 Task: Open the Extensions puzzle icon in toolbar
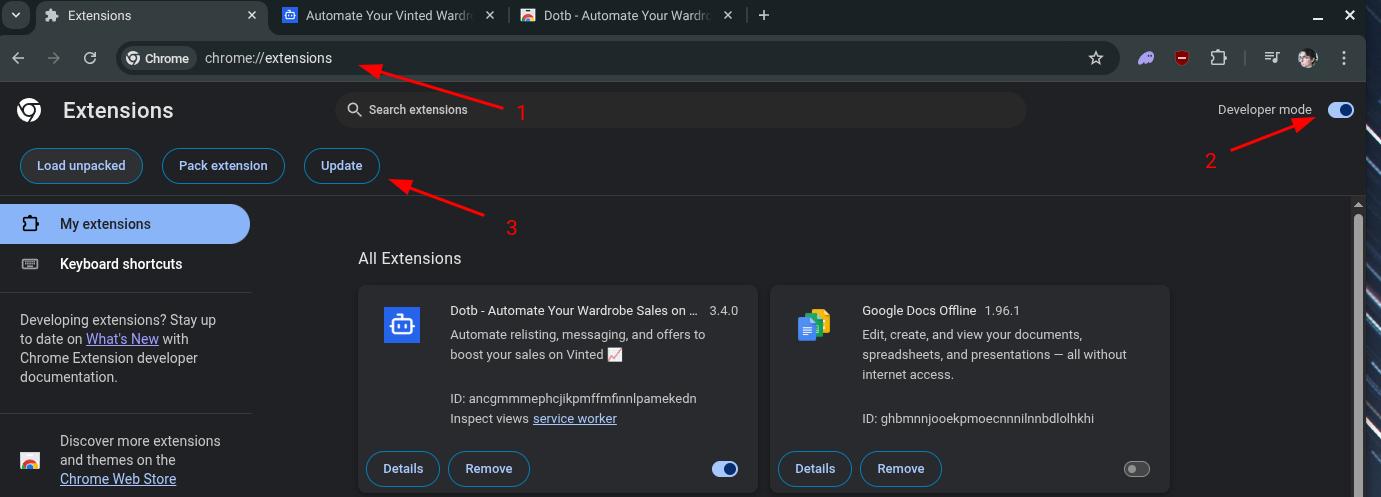[x=1218, y=58]
